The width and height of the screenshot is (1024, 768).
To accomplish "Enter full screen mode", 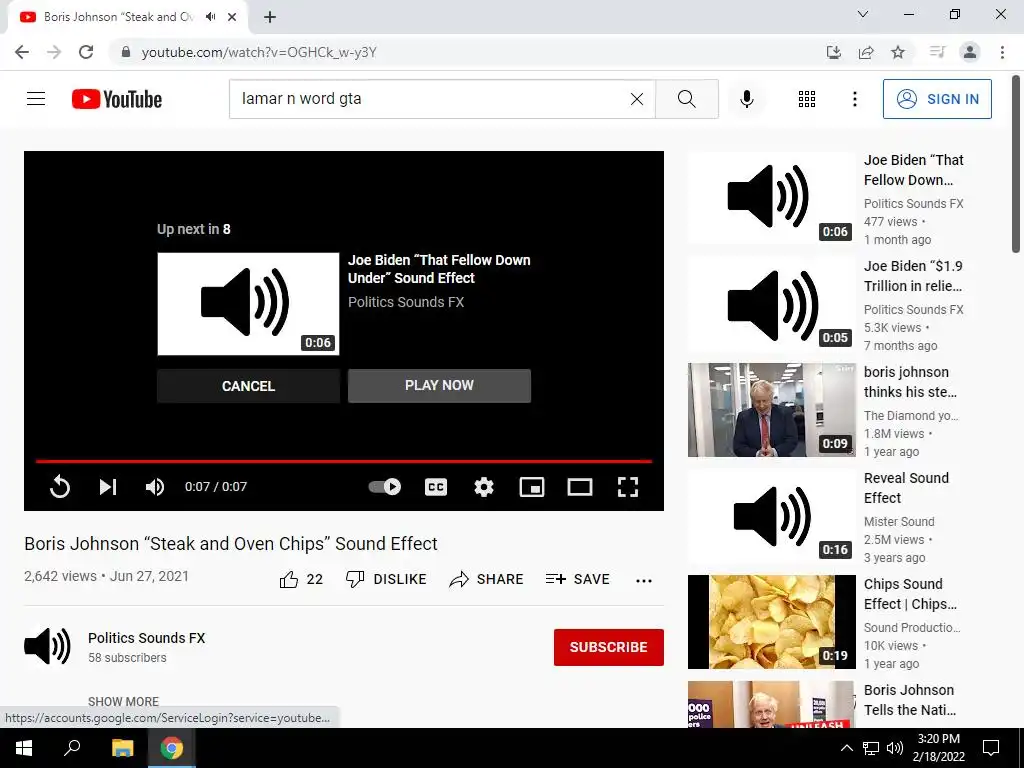I will click(x=628, y=487).
